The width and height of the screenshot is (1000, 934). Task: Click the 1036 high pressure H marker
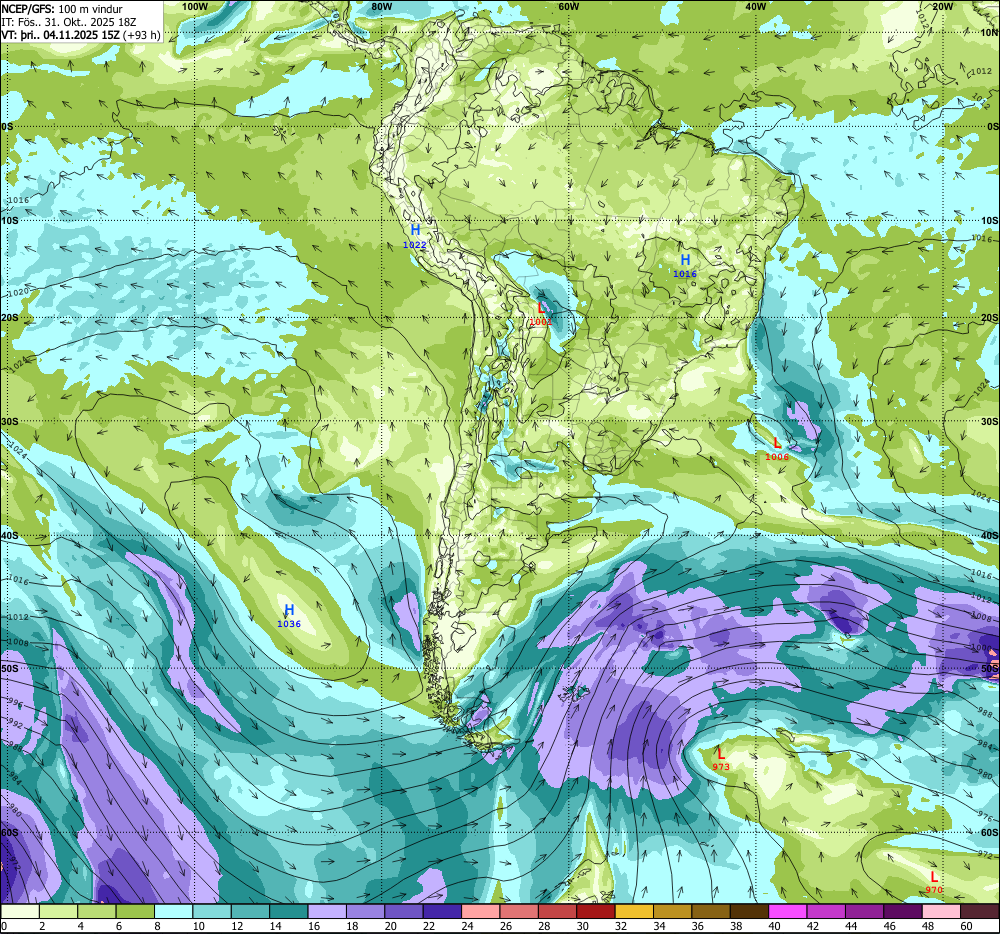click(289, 610)
